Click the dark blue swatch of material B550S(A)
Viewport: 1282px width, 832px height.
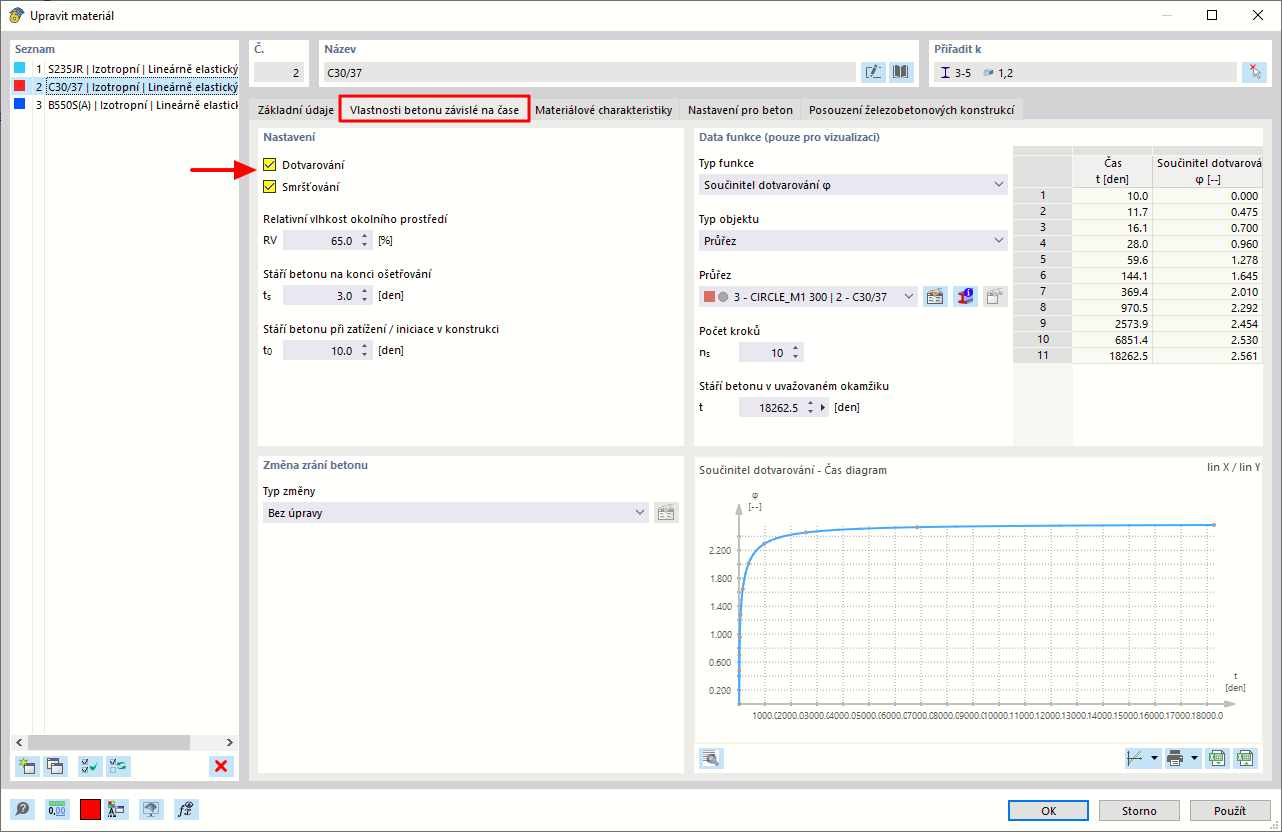(19, 103)
